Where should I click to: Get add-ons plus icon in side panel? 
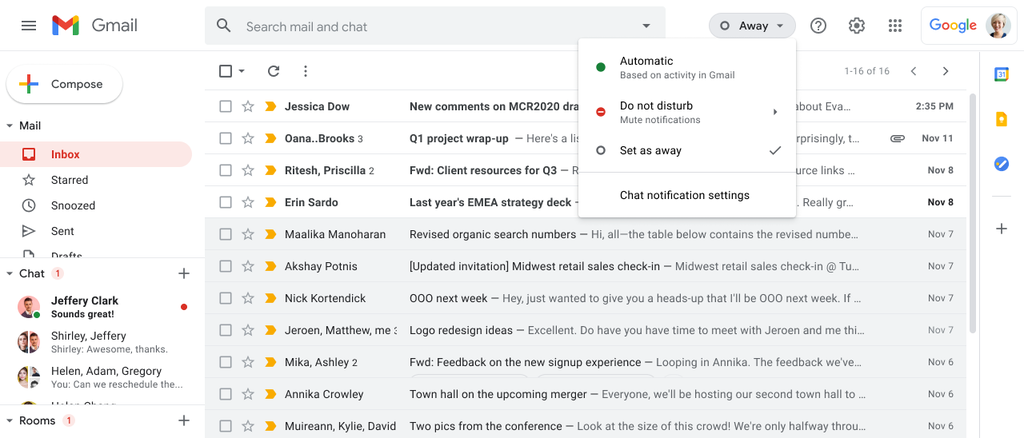point(1001,228)
